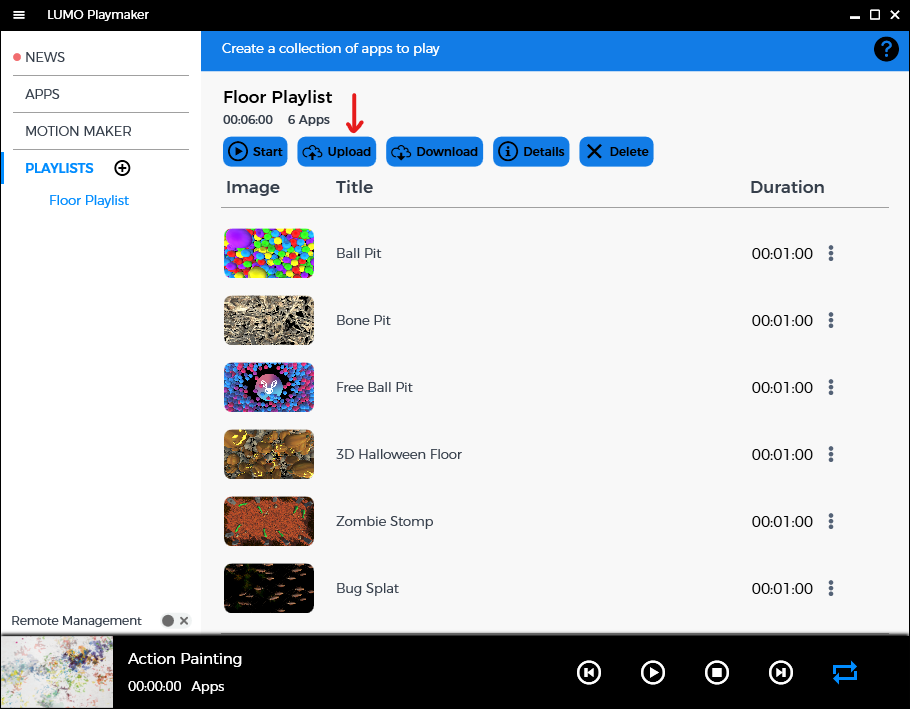Open options menu for 3D Halloween Floor

pyautogui.click(x=831, y=454)
